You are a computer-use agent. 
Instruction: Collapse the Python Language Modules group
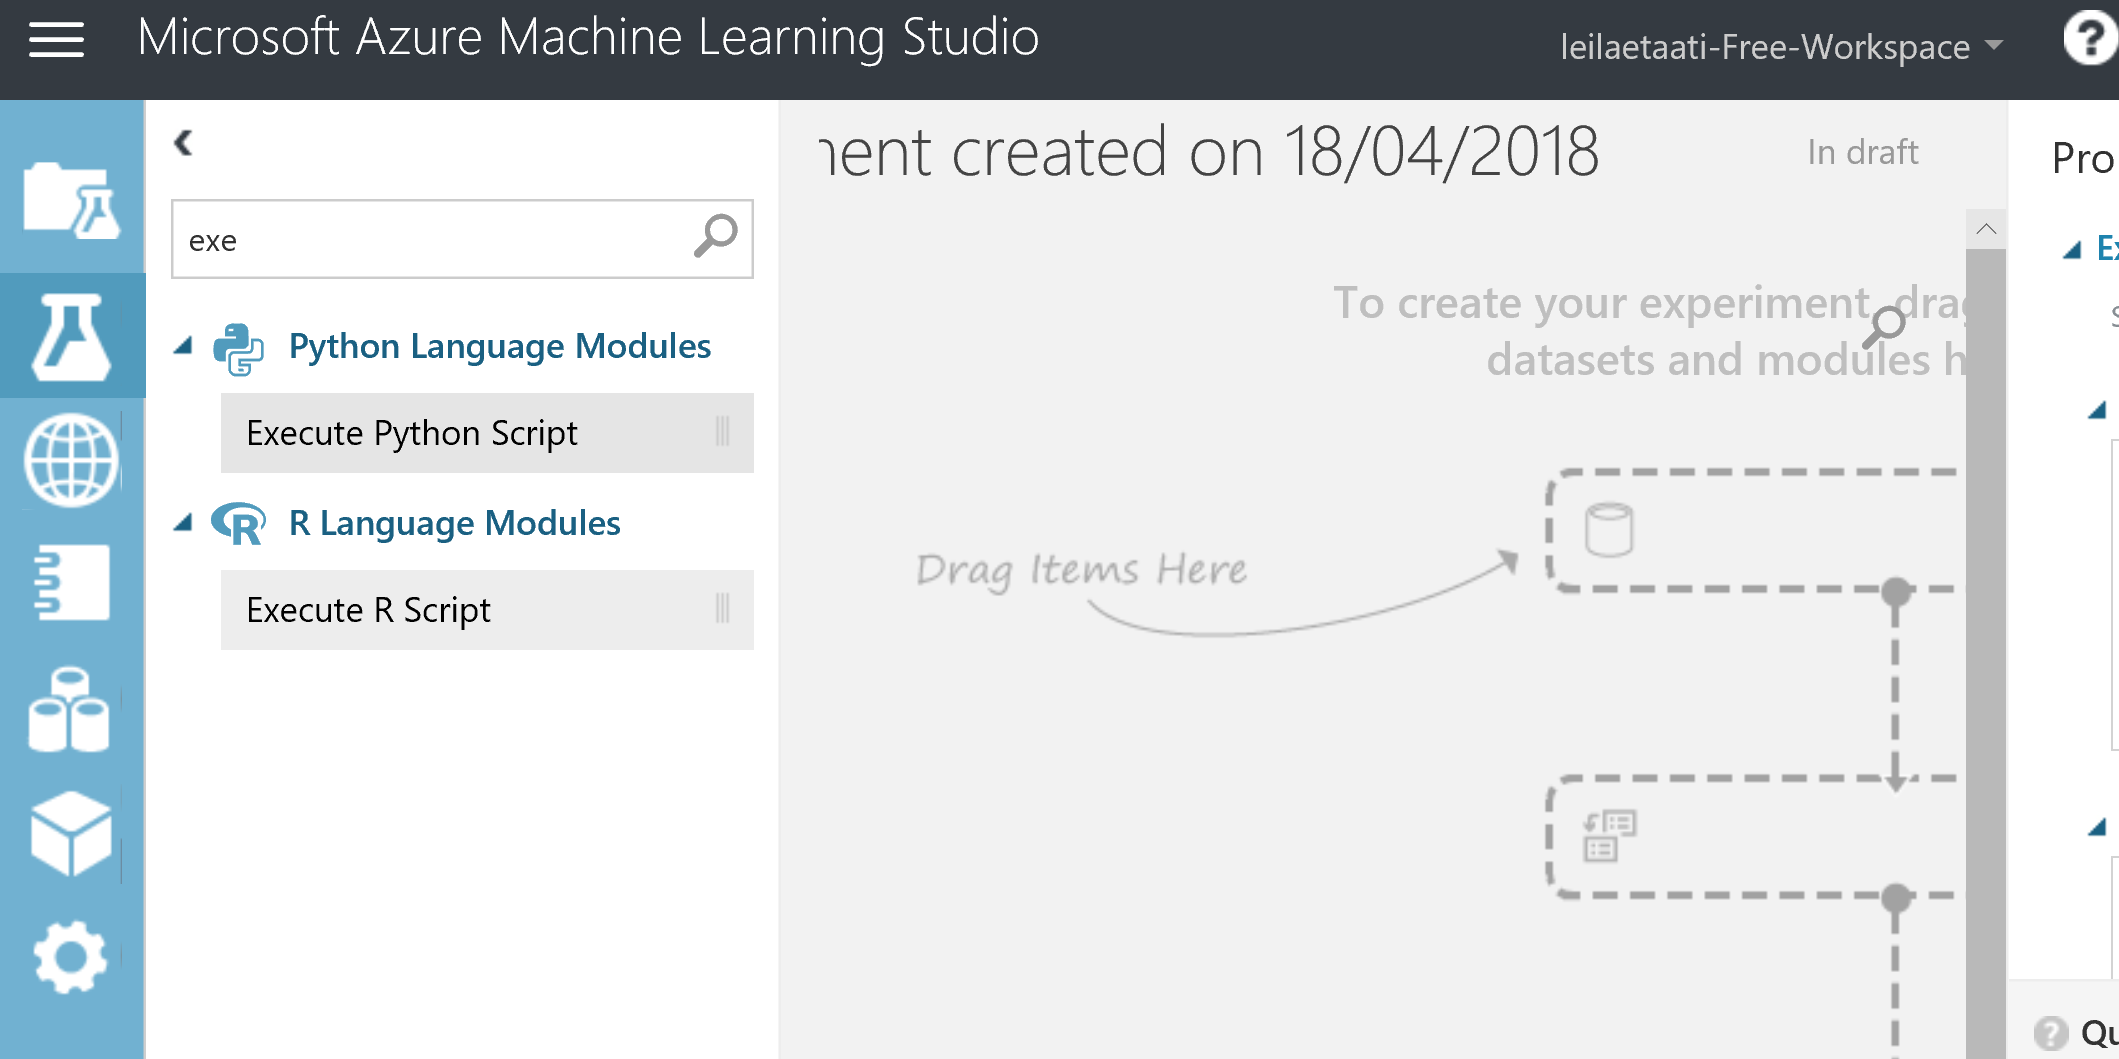(x=183, y=347)
